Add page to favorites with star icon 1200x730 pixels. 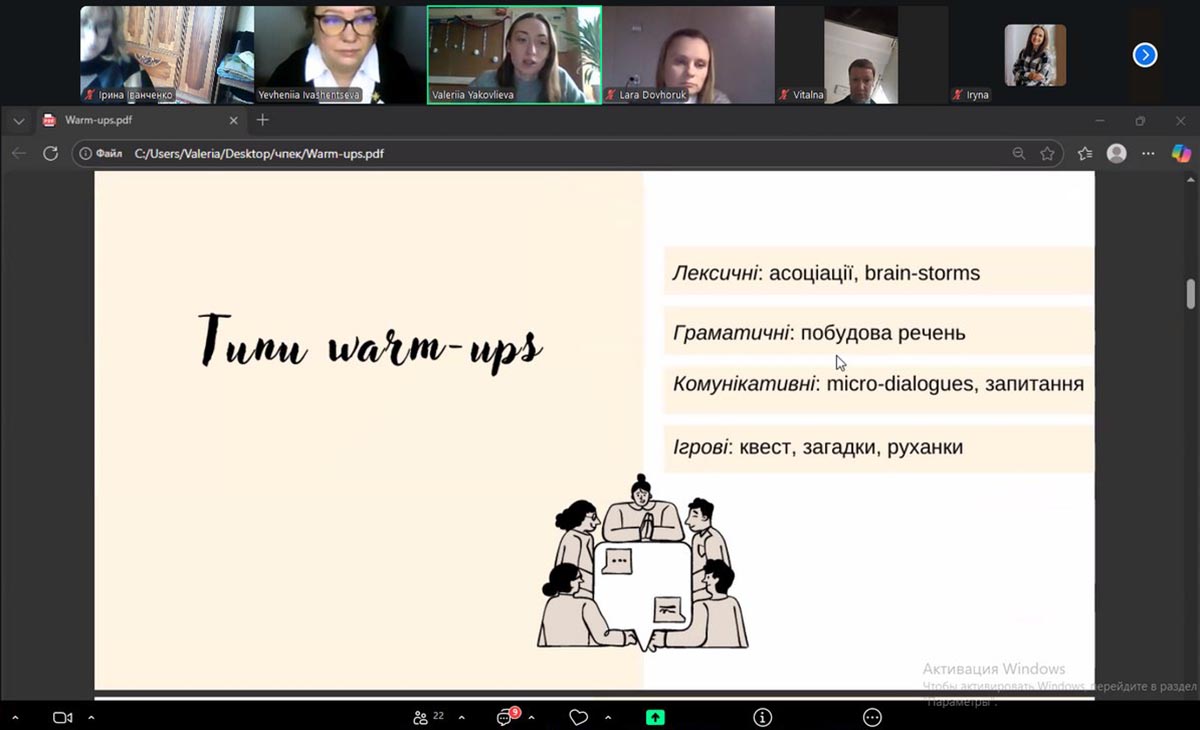(1047, 154)
